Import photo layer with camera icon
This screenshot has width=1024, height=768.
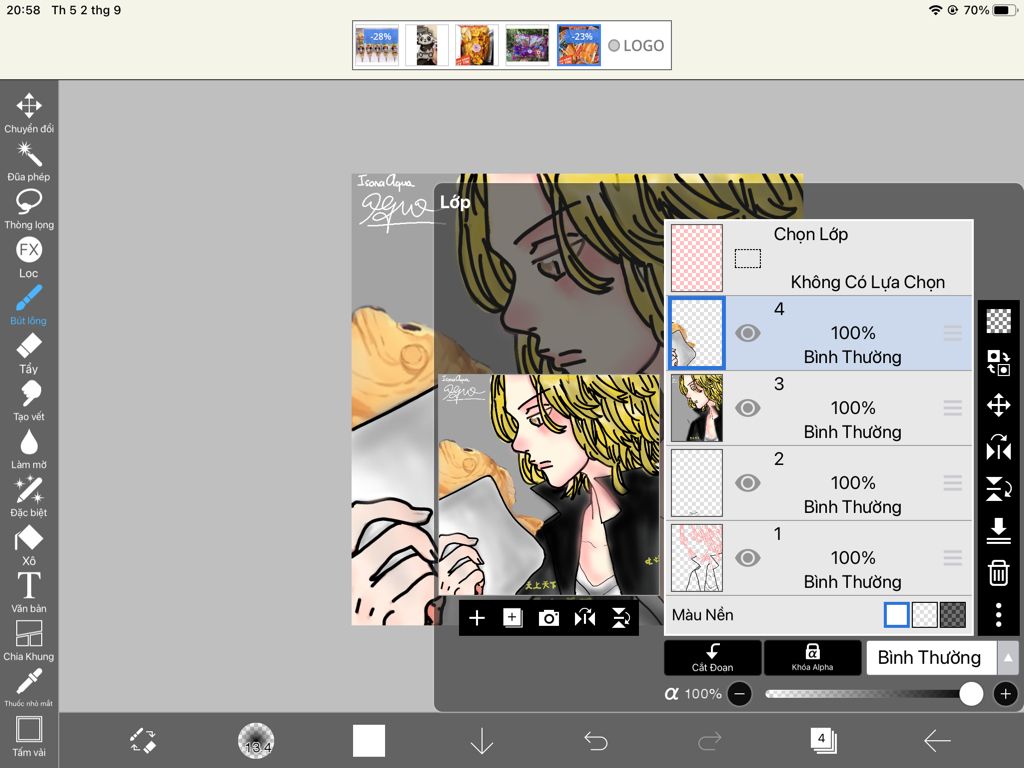[549, 618]
